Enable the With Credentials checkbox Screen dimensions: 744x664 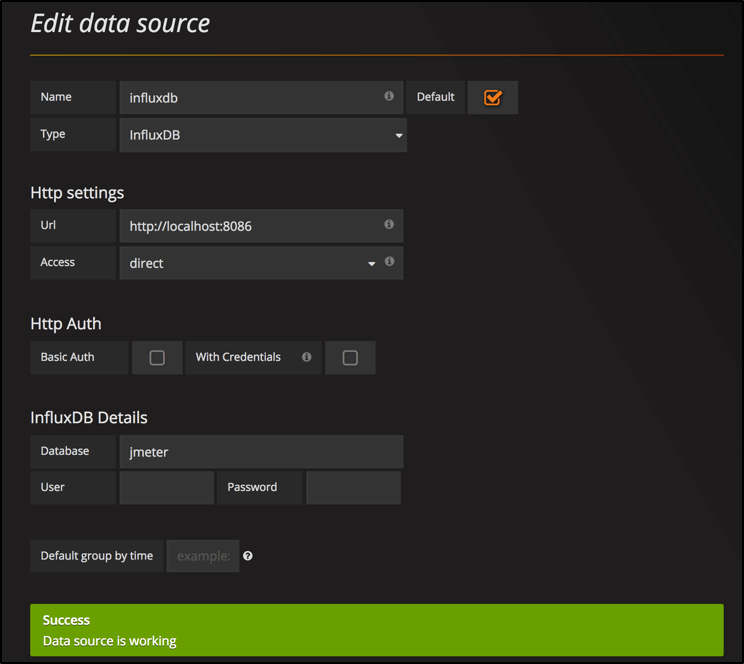[350, 357]
